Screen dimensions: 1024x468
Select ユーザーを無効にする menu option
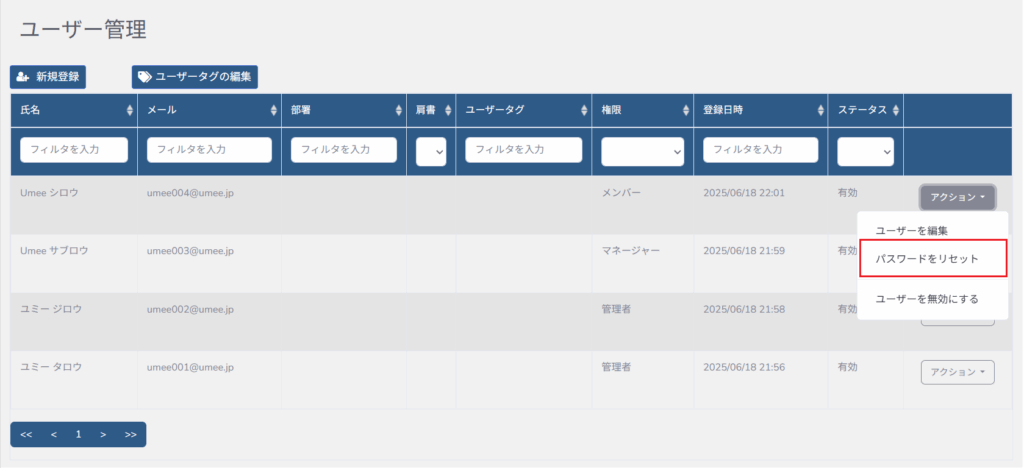coord(927,299)
